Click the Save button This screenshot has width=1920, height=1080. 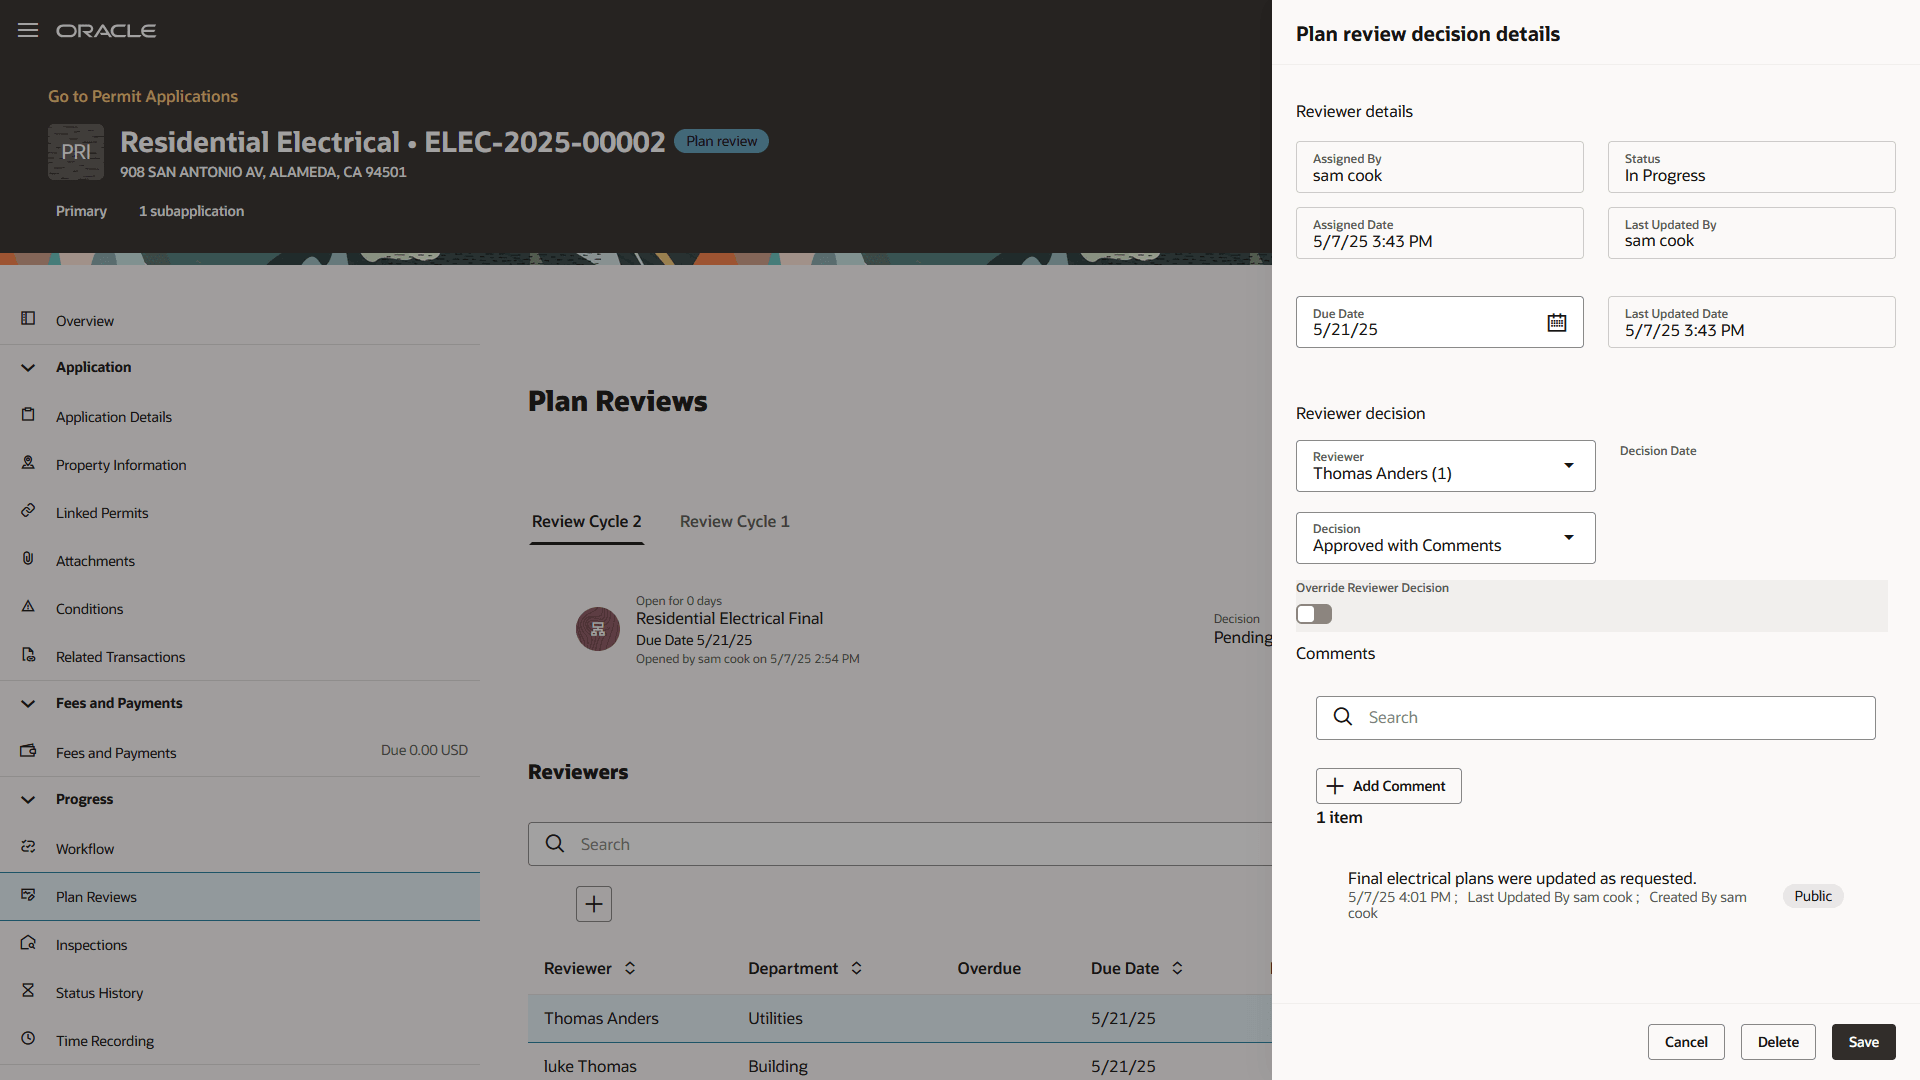[1863, 1042]
